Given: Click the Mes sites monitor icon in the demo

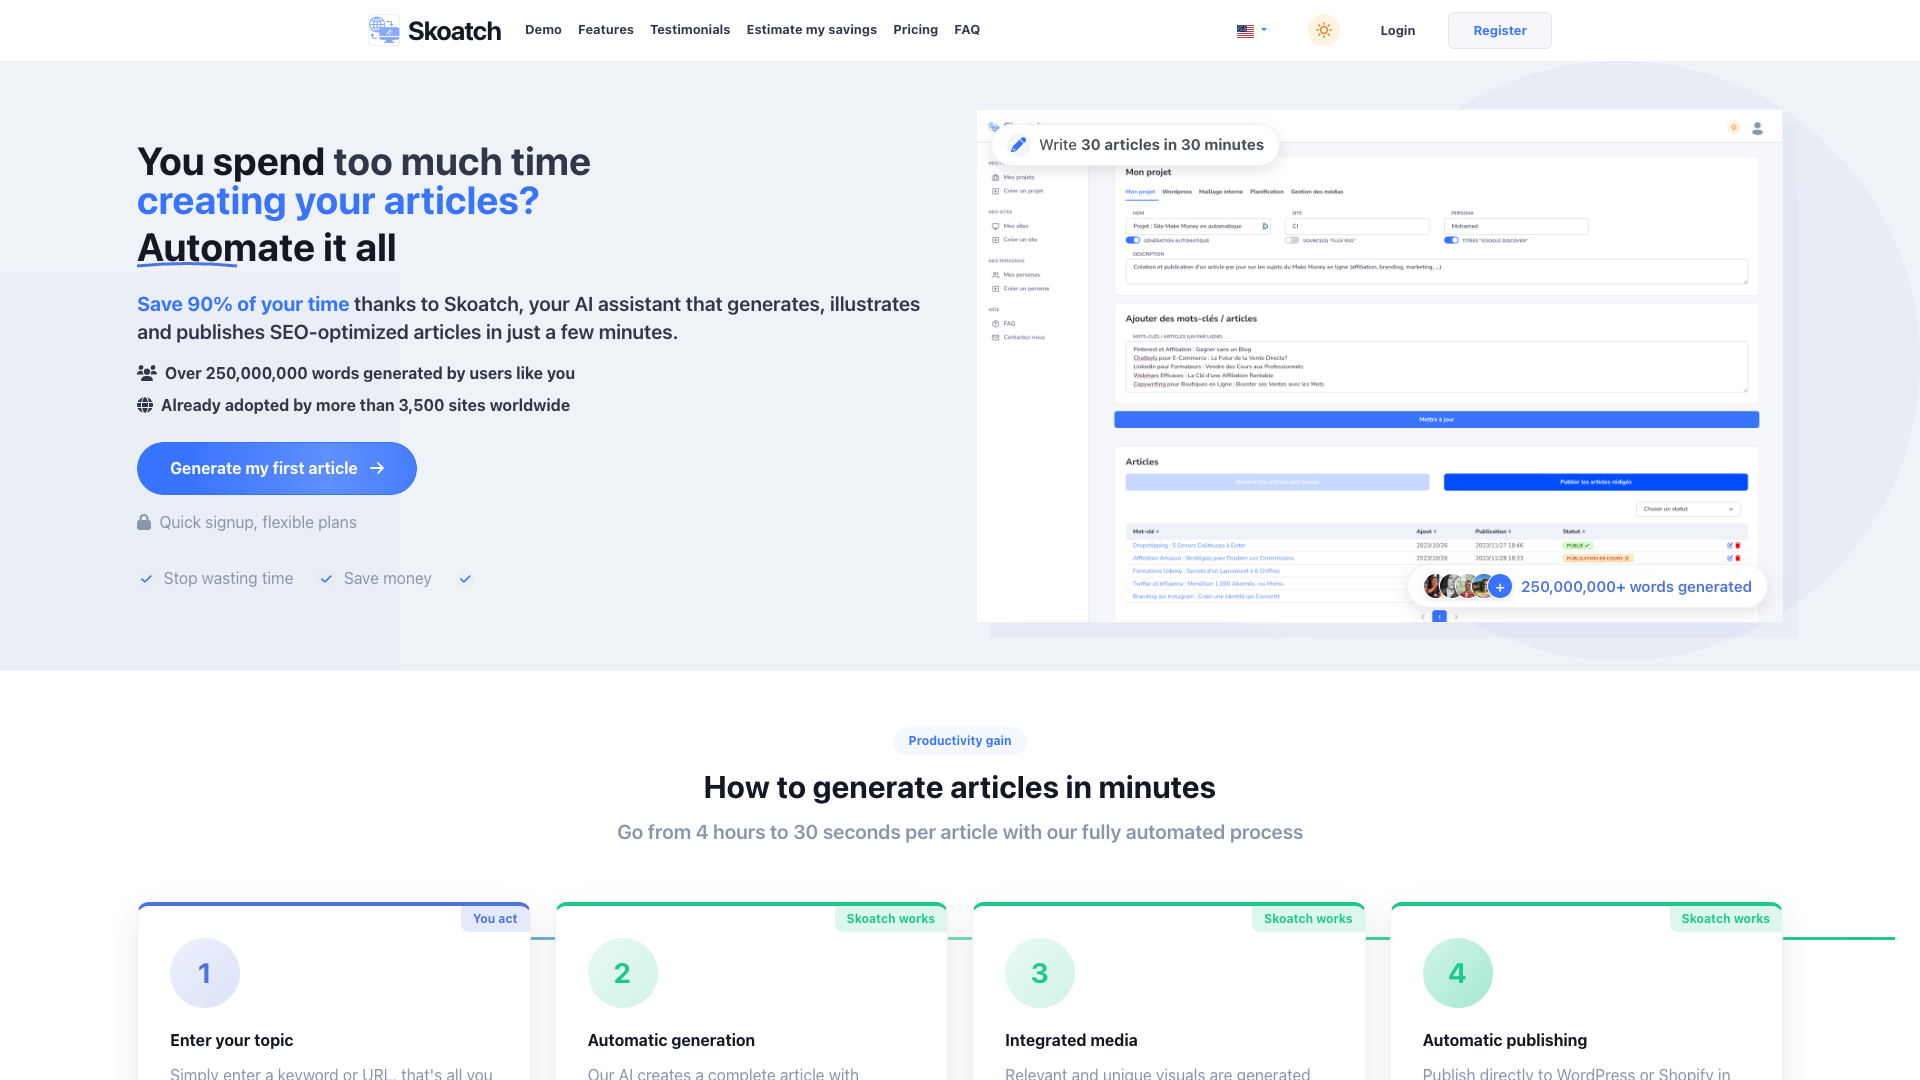Looking at the screenshot, I should point(995,226).
